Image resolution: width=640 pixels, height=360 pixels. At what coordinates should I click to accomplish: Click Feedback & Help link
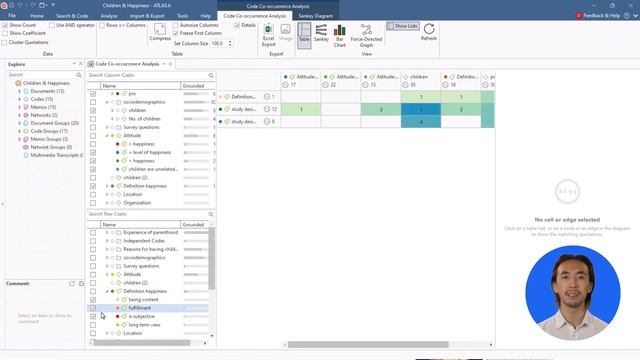point(602,16)
